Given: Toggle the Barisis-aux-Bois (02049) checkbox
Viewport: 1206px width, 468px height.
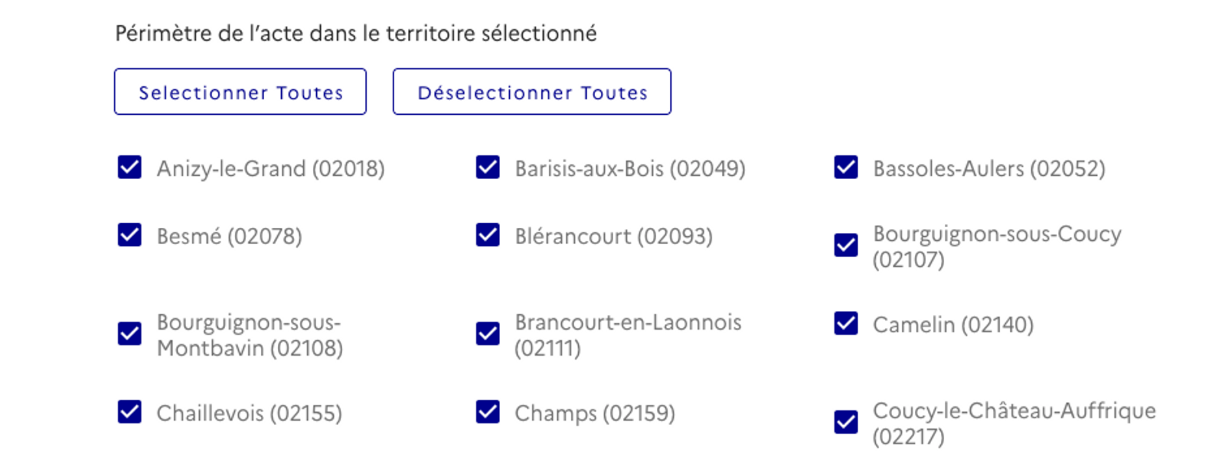Looking at the screenshot, I should pos(488,167).
